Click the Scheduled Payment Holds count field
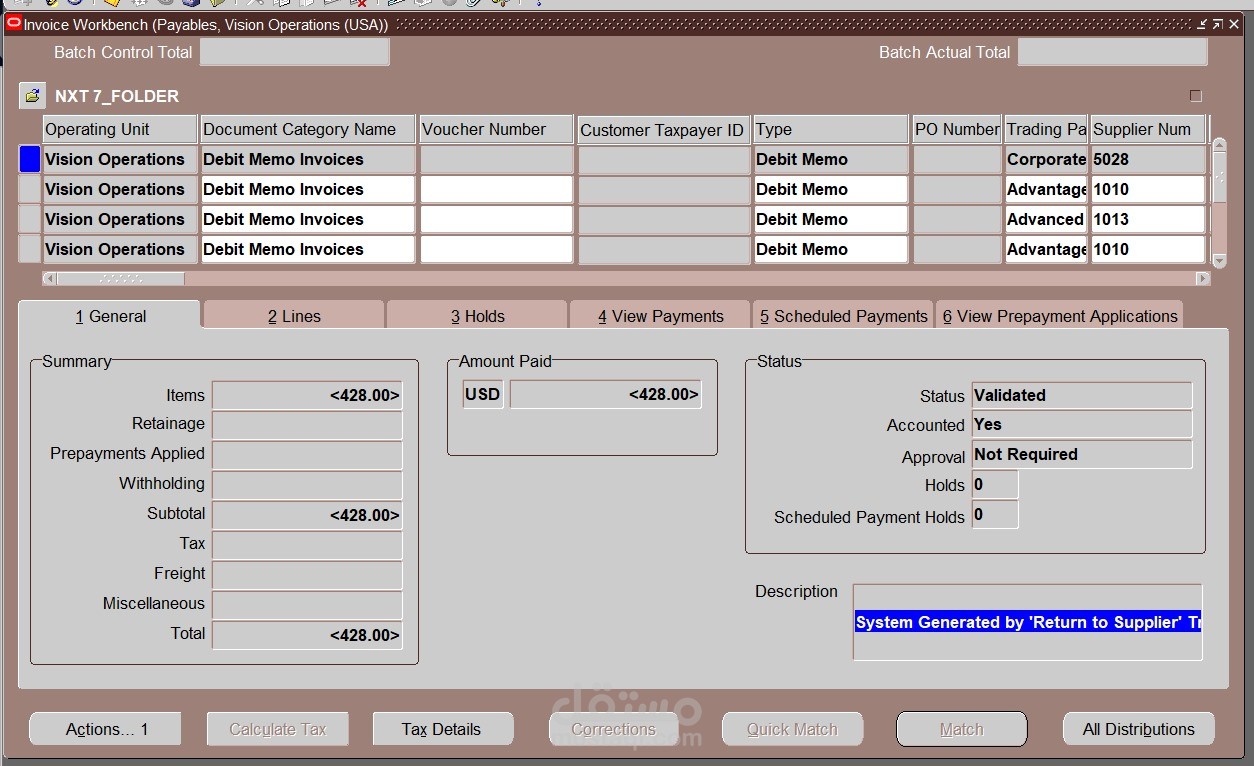This screenshot has width=1254, height=766. pyautogui.click(x=995, y=514)
